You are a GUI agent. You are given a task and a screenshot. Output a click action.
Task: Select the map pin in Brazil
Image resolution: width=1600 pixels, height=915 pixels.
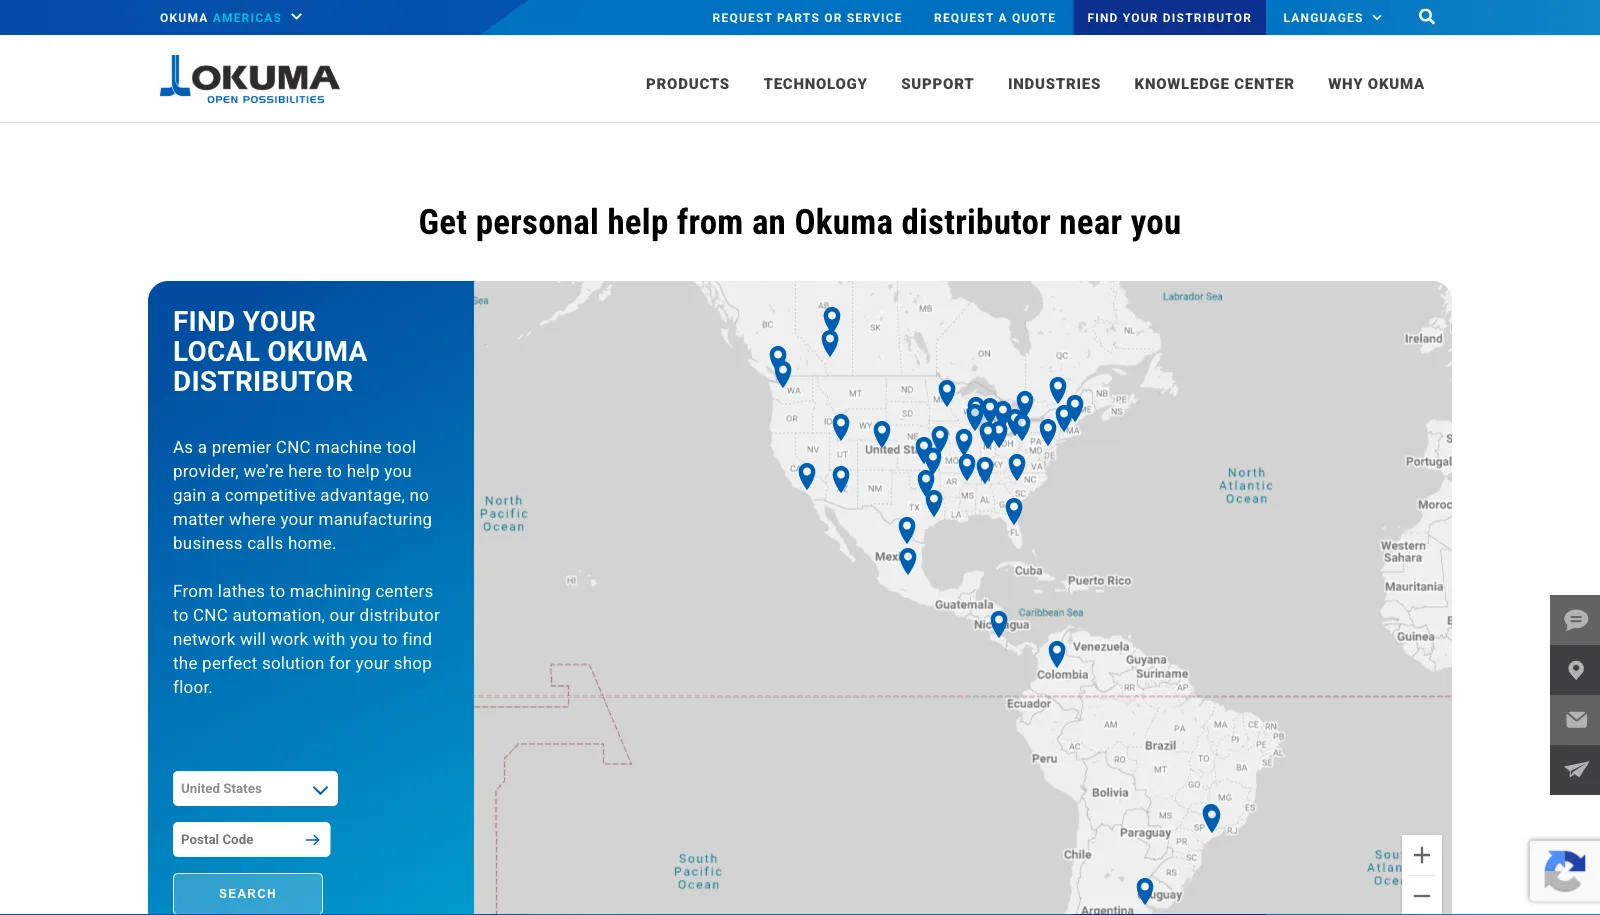[x=1211, y=818]
